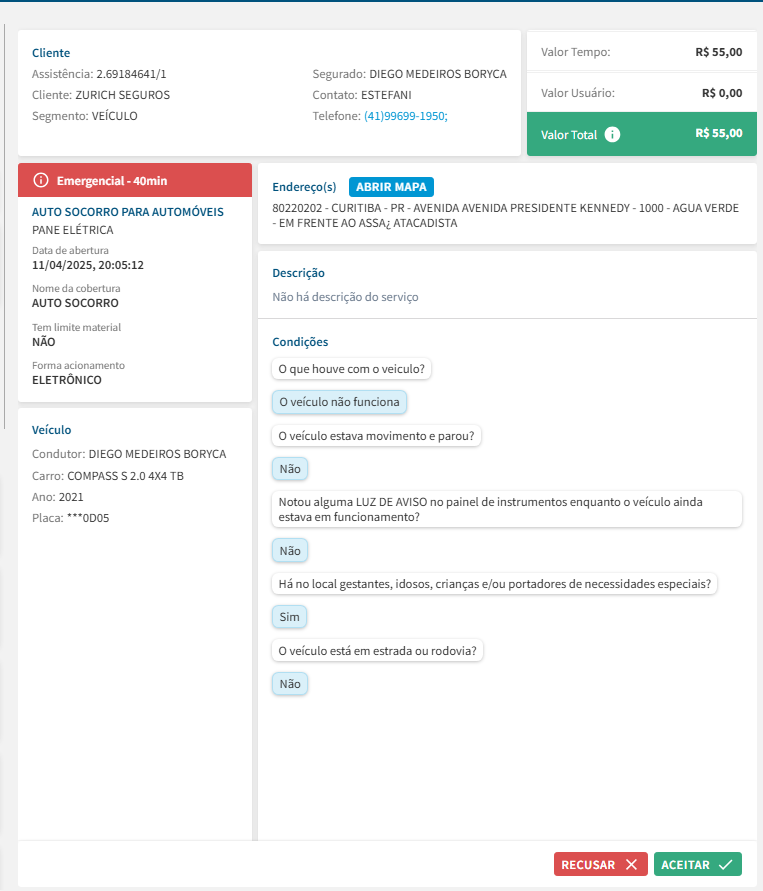The width and height of the screenshot is (763, 891).
Task: Refuse the service with RECUSAR button
Action: coord(599,865)
